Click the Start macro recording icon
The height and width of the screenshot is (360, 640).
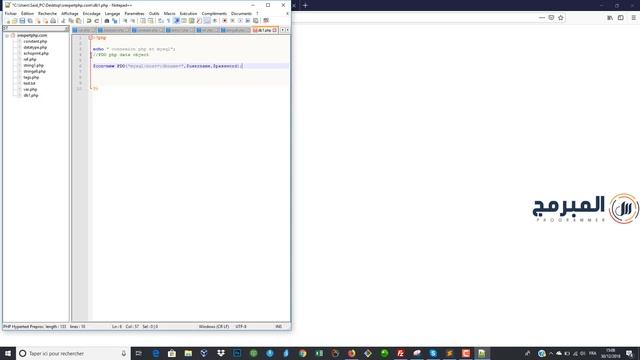pos(224,20)
